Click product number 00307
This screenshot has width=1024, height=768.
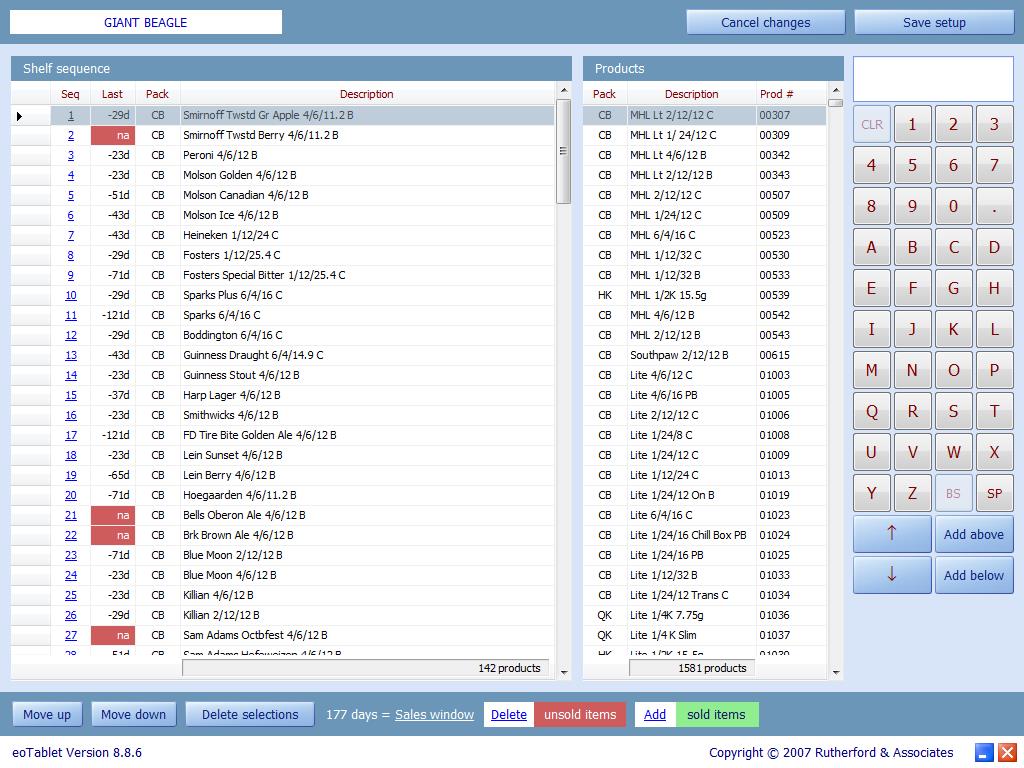pos(775,115)
